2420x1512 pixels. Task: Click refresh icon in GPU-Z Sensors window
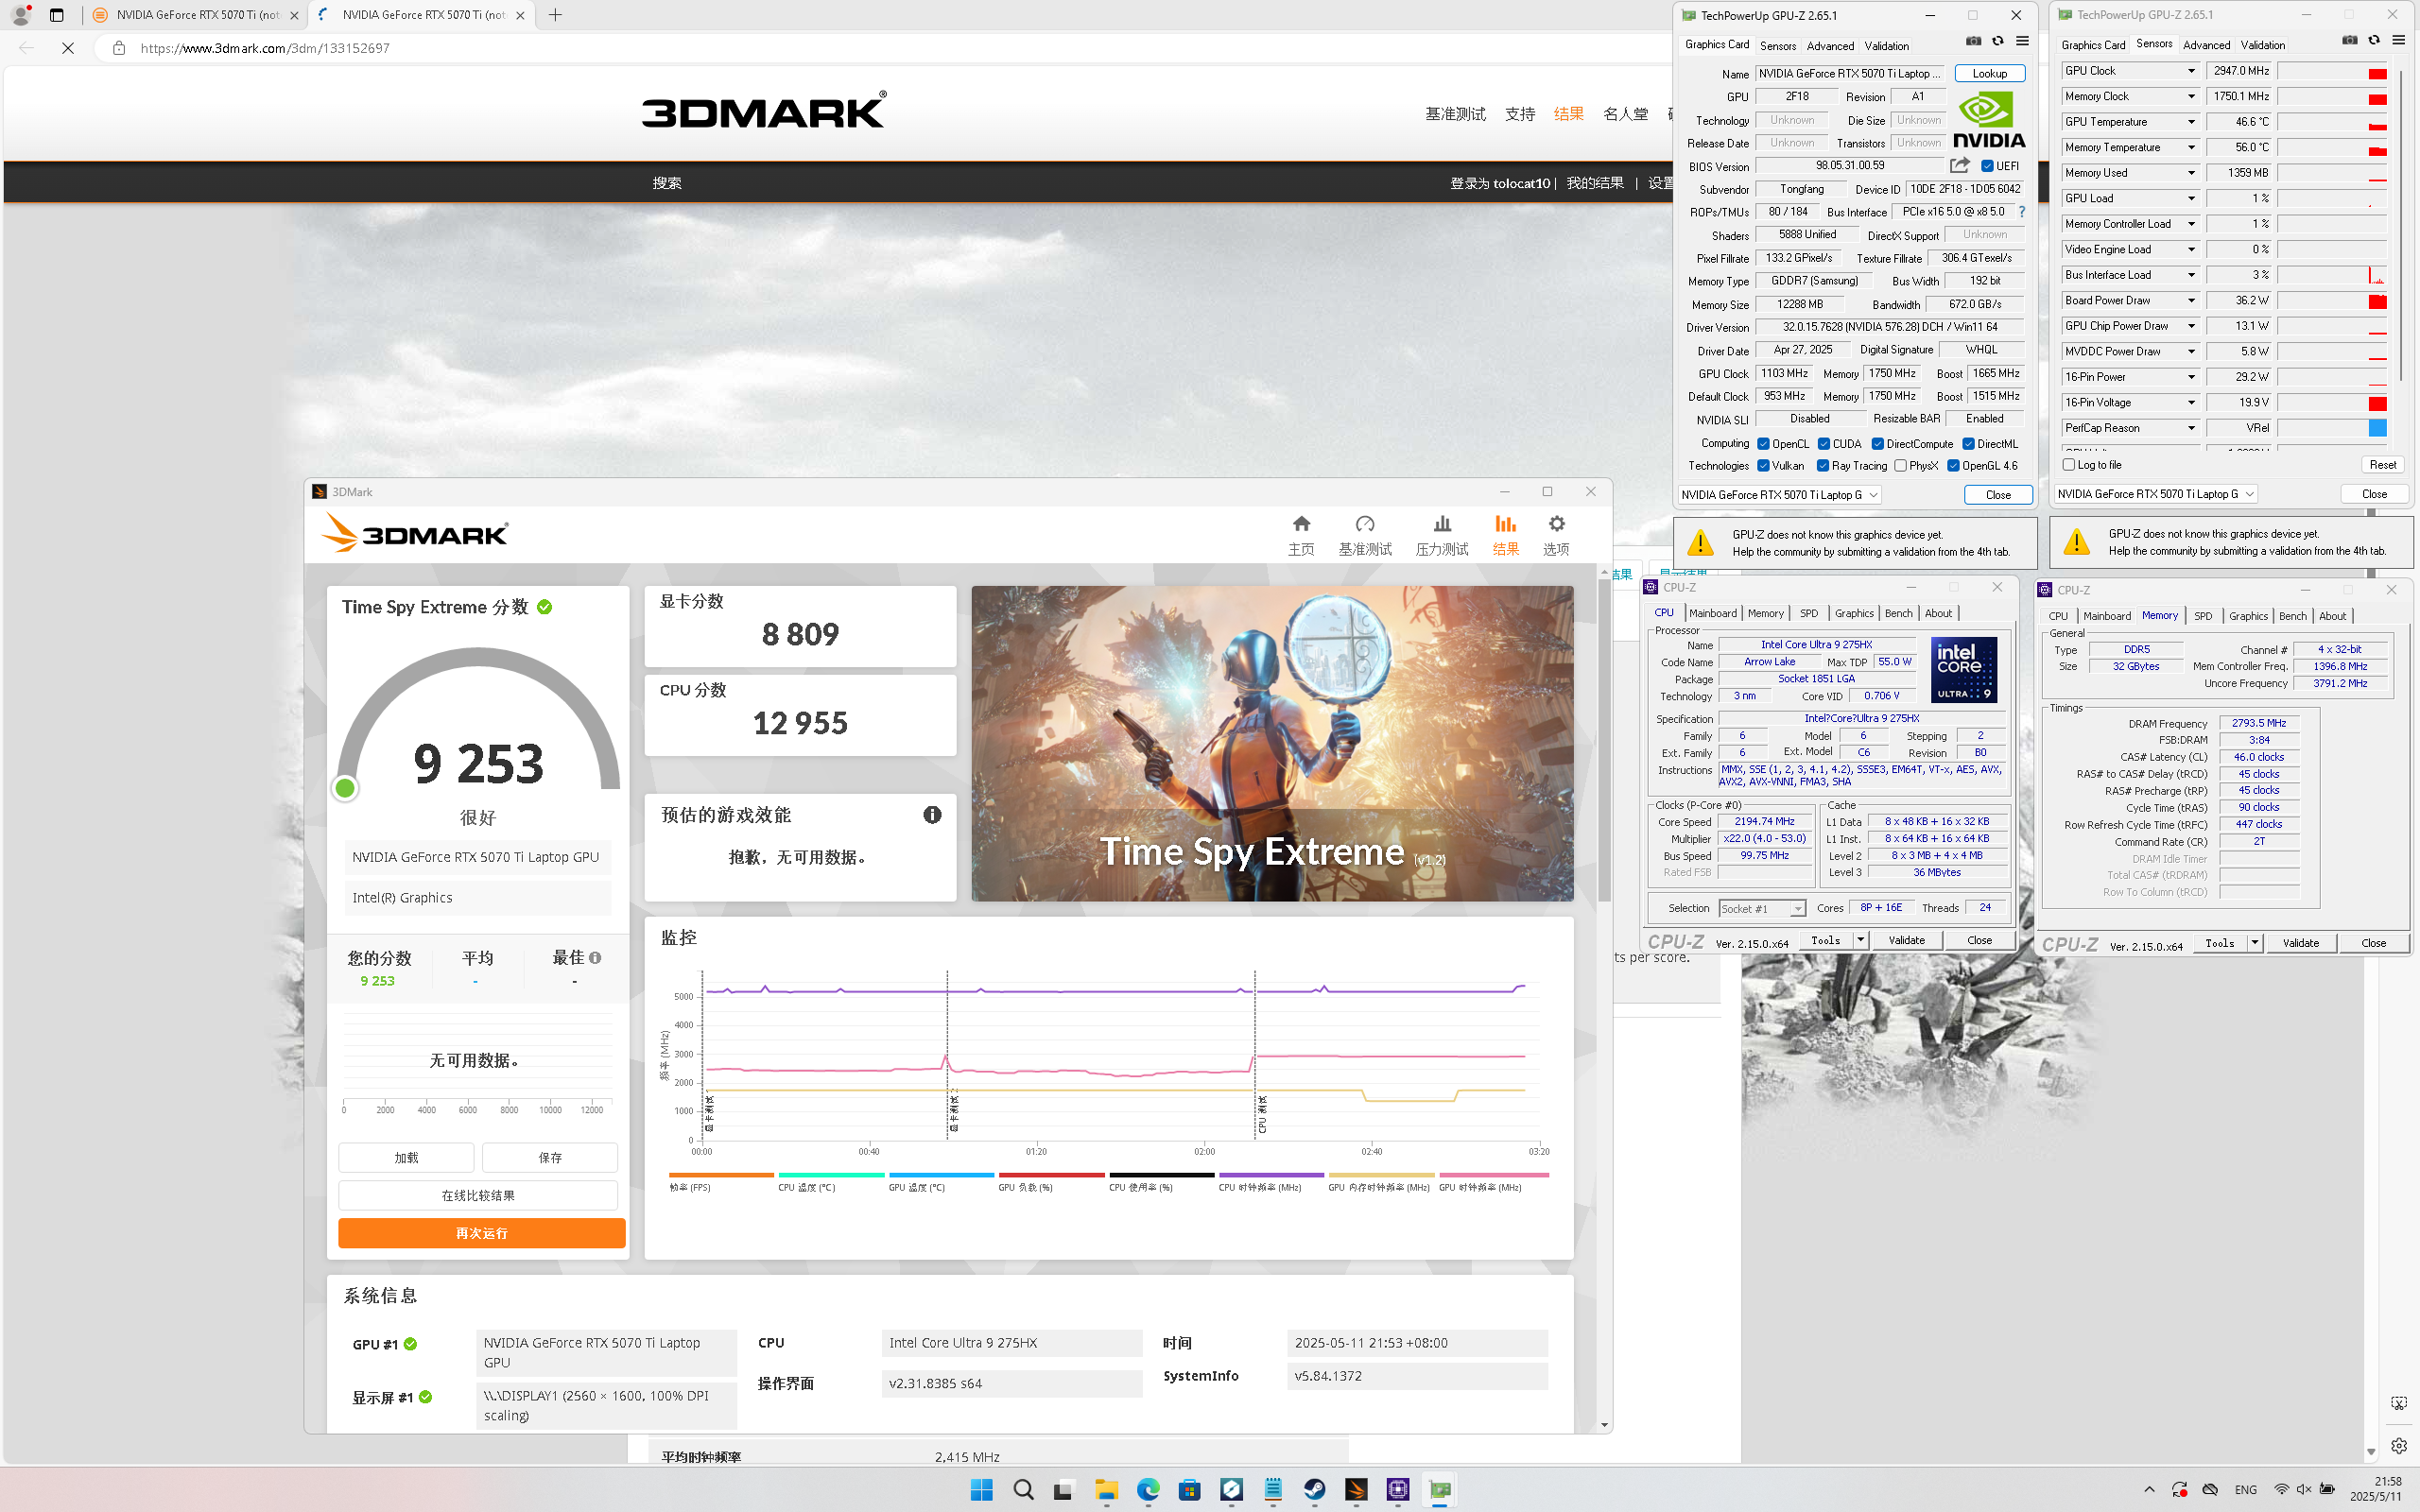coord(2374,40)
